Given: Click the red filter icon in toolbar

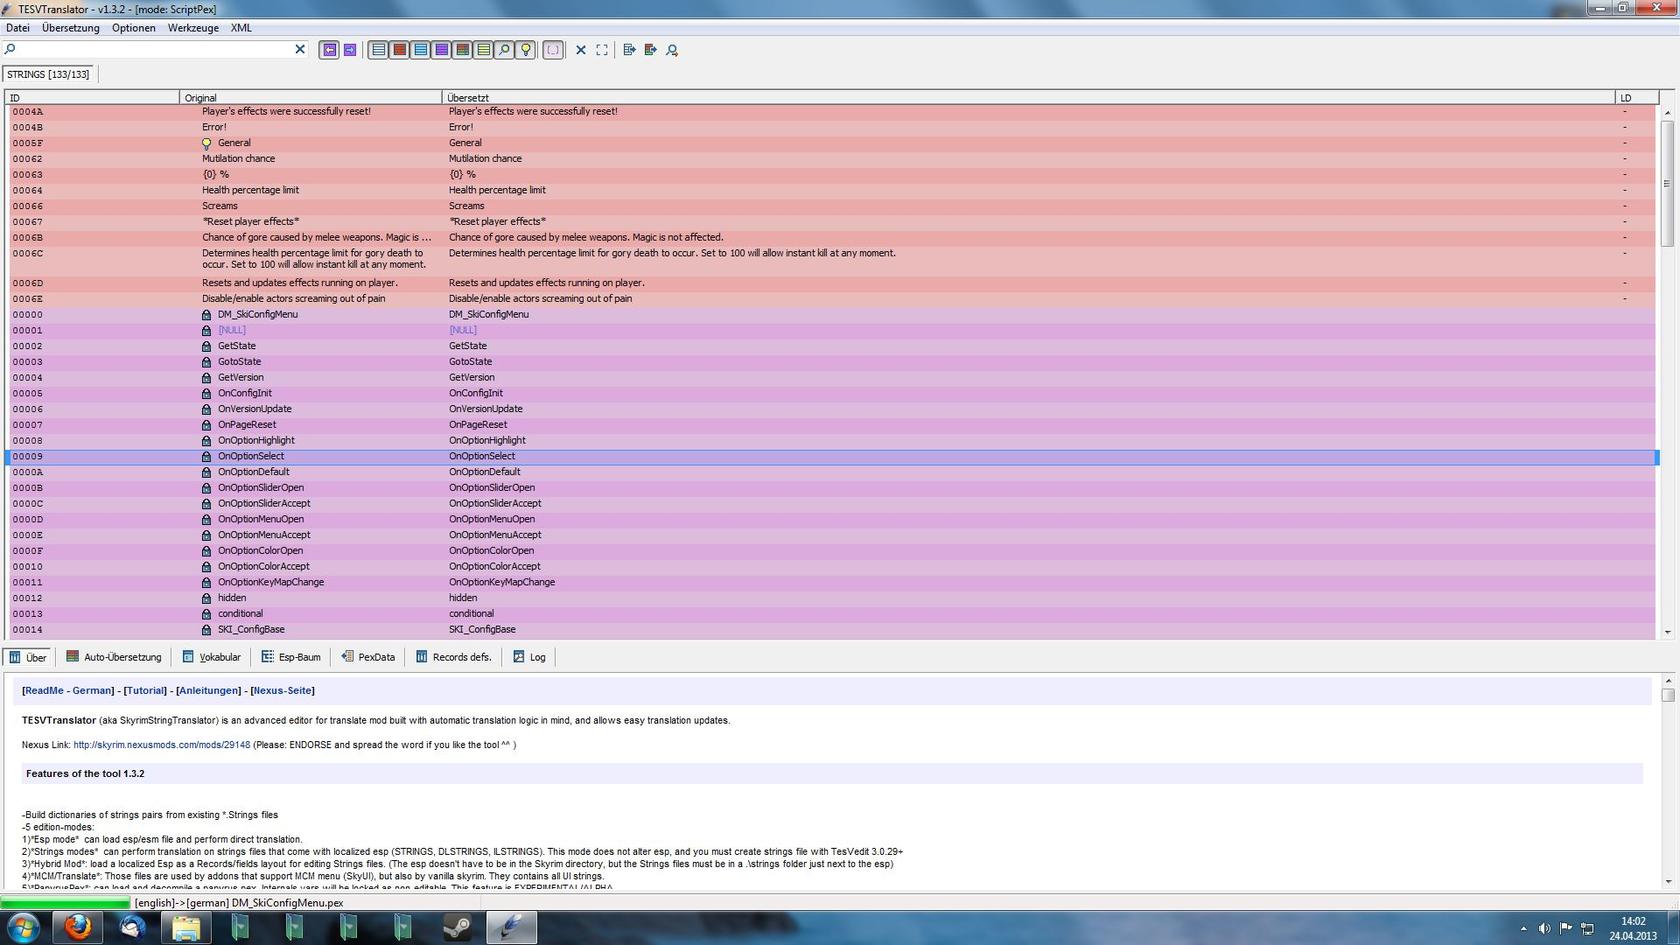Looking at the screenshot, I should pos(399,50).
